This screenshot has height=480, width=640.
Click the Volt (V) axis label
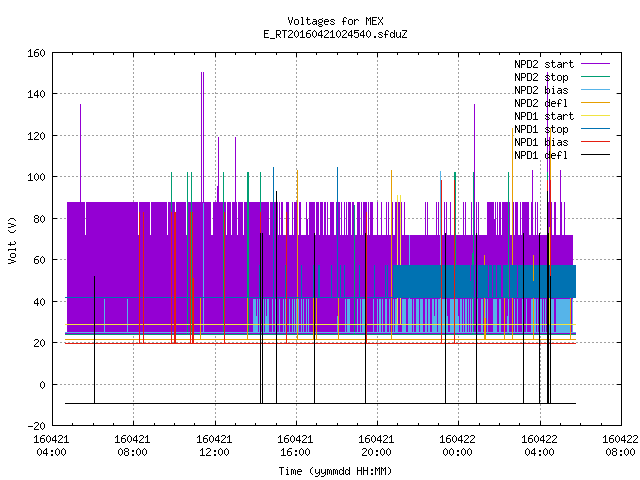(13, 240)
